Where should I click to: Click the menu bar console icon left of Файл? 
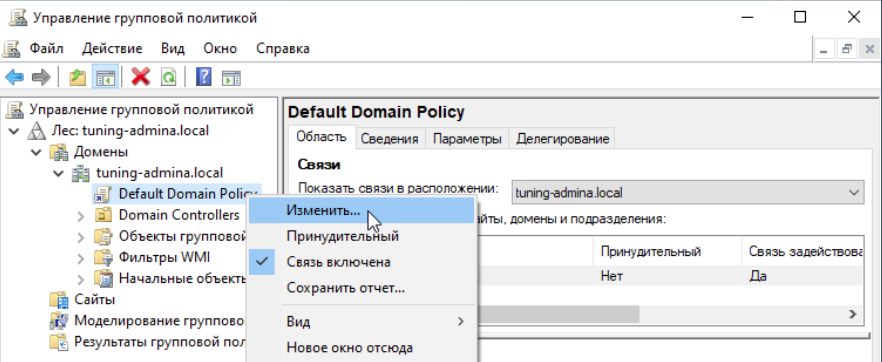coord(12,48)
